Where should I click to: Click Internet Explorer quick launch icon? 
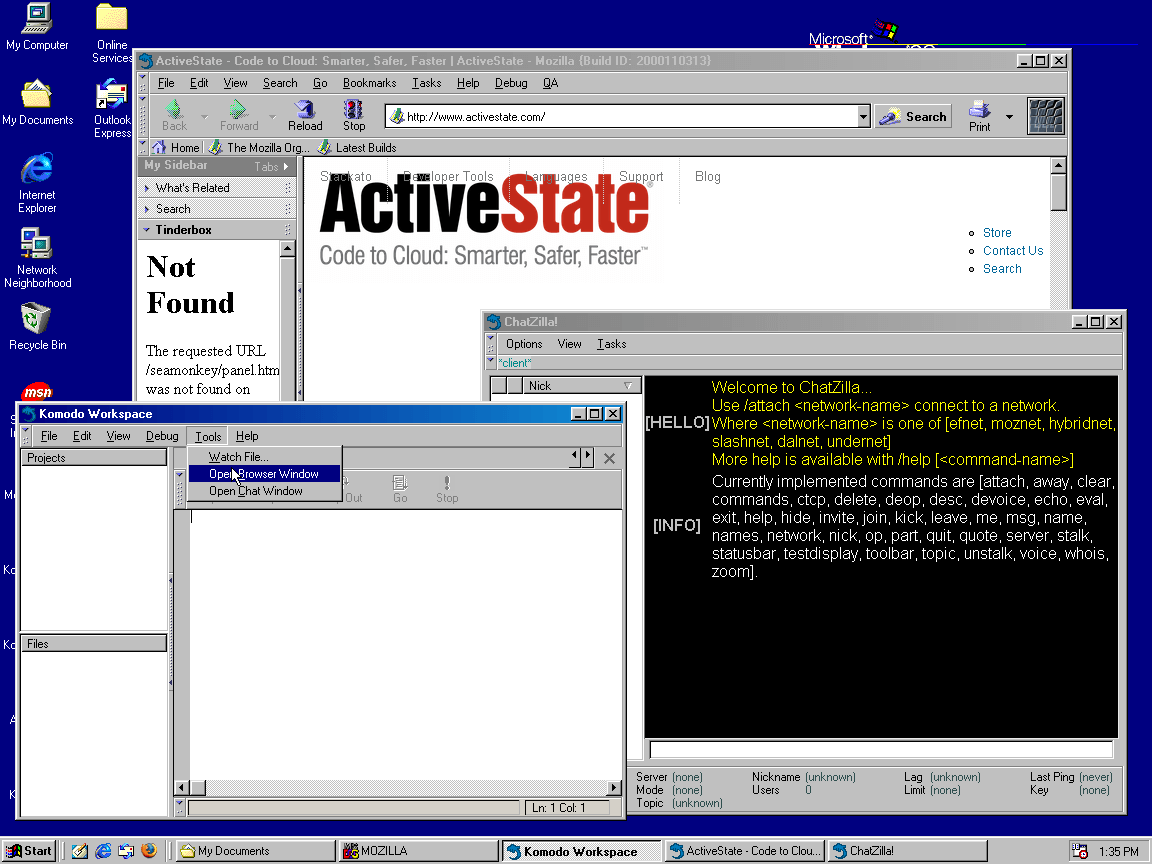(104, 851)
